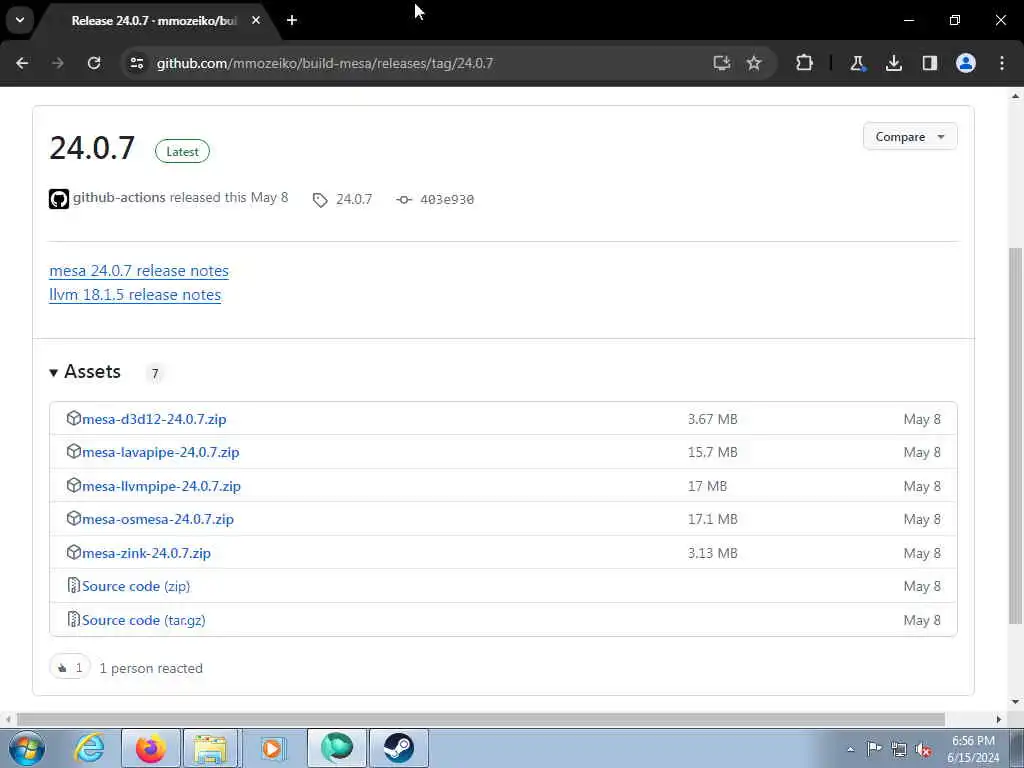Toggle the browser side panel icon
Image resolution: width=1024 pixels, height=768 pixels.
929,63
